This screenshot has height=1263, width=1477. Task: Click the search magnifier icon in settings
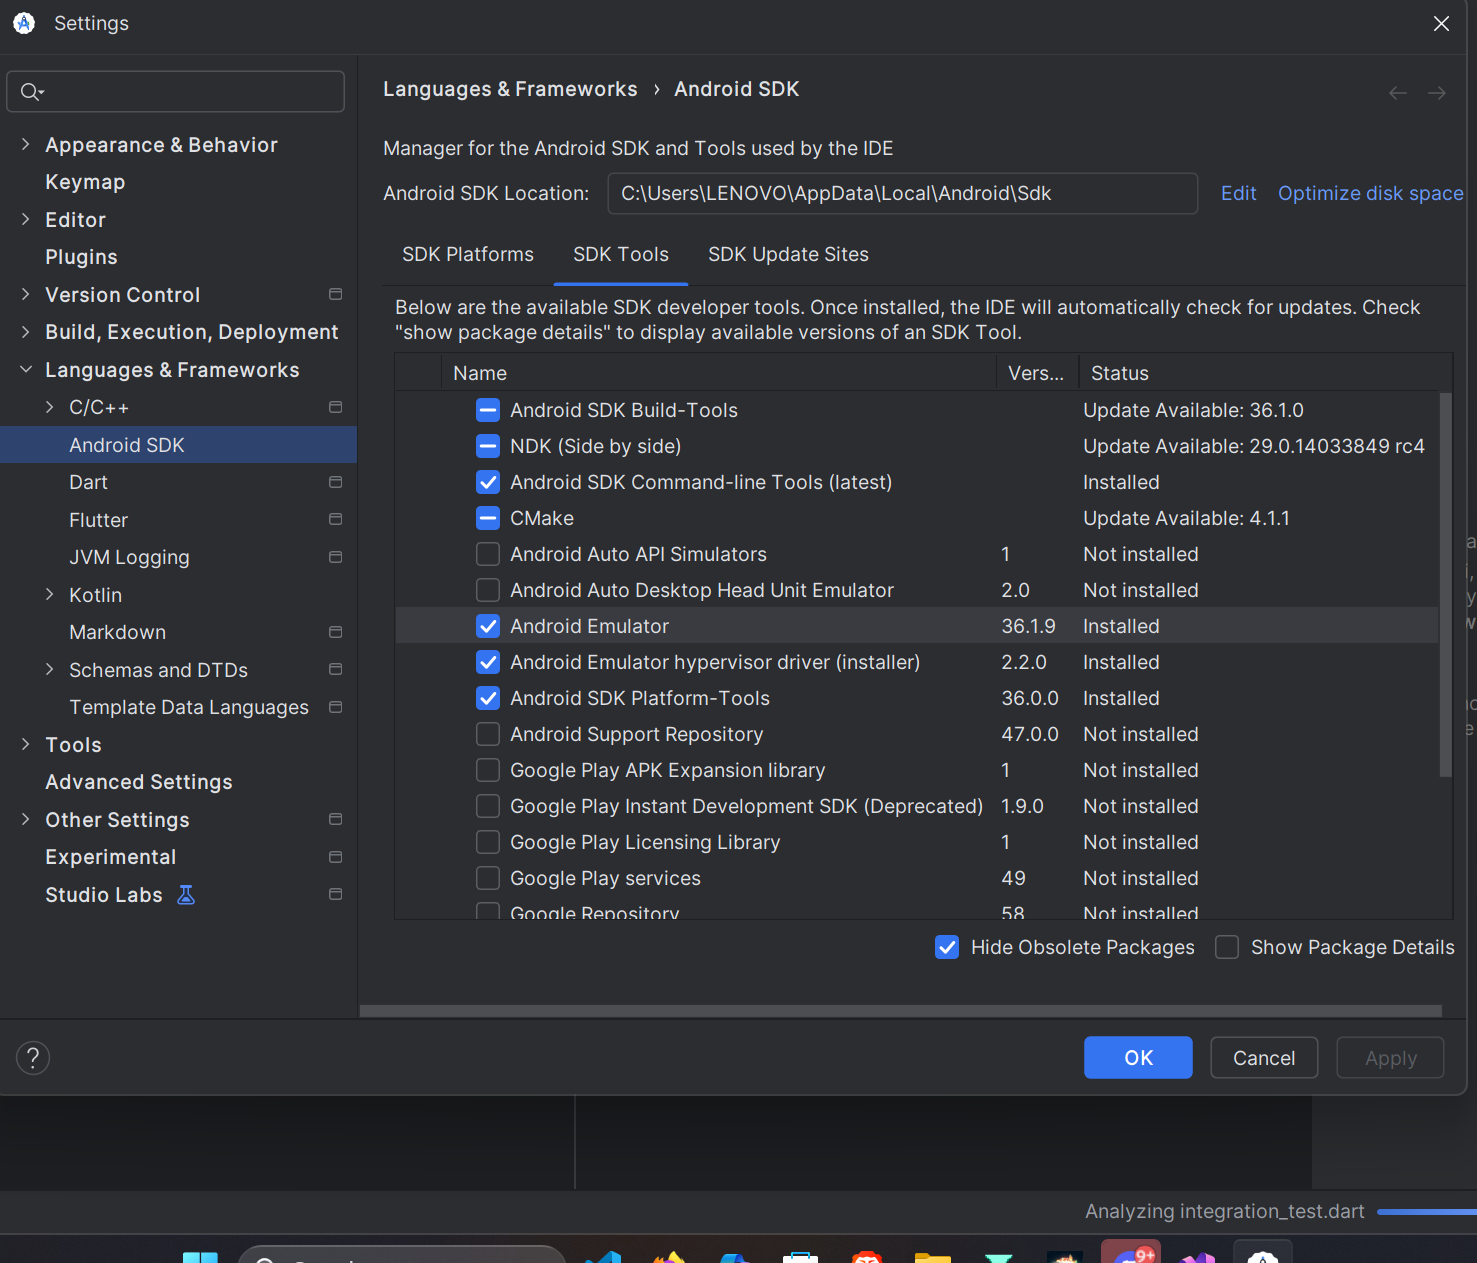tap(31, 92)
